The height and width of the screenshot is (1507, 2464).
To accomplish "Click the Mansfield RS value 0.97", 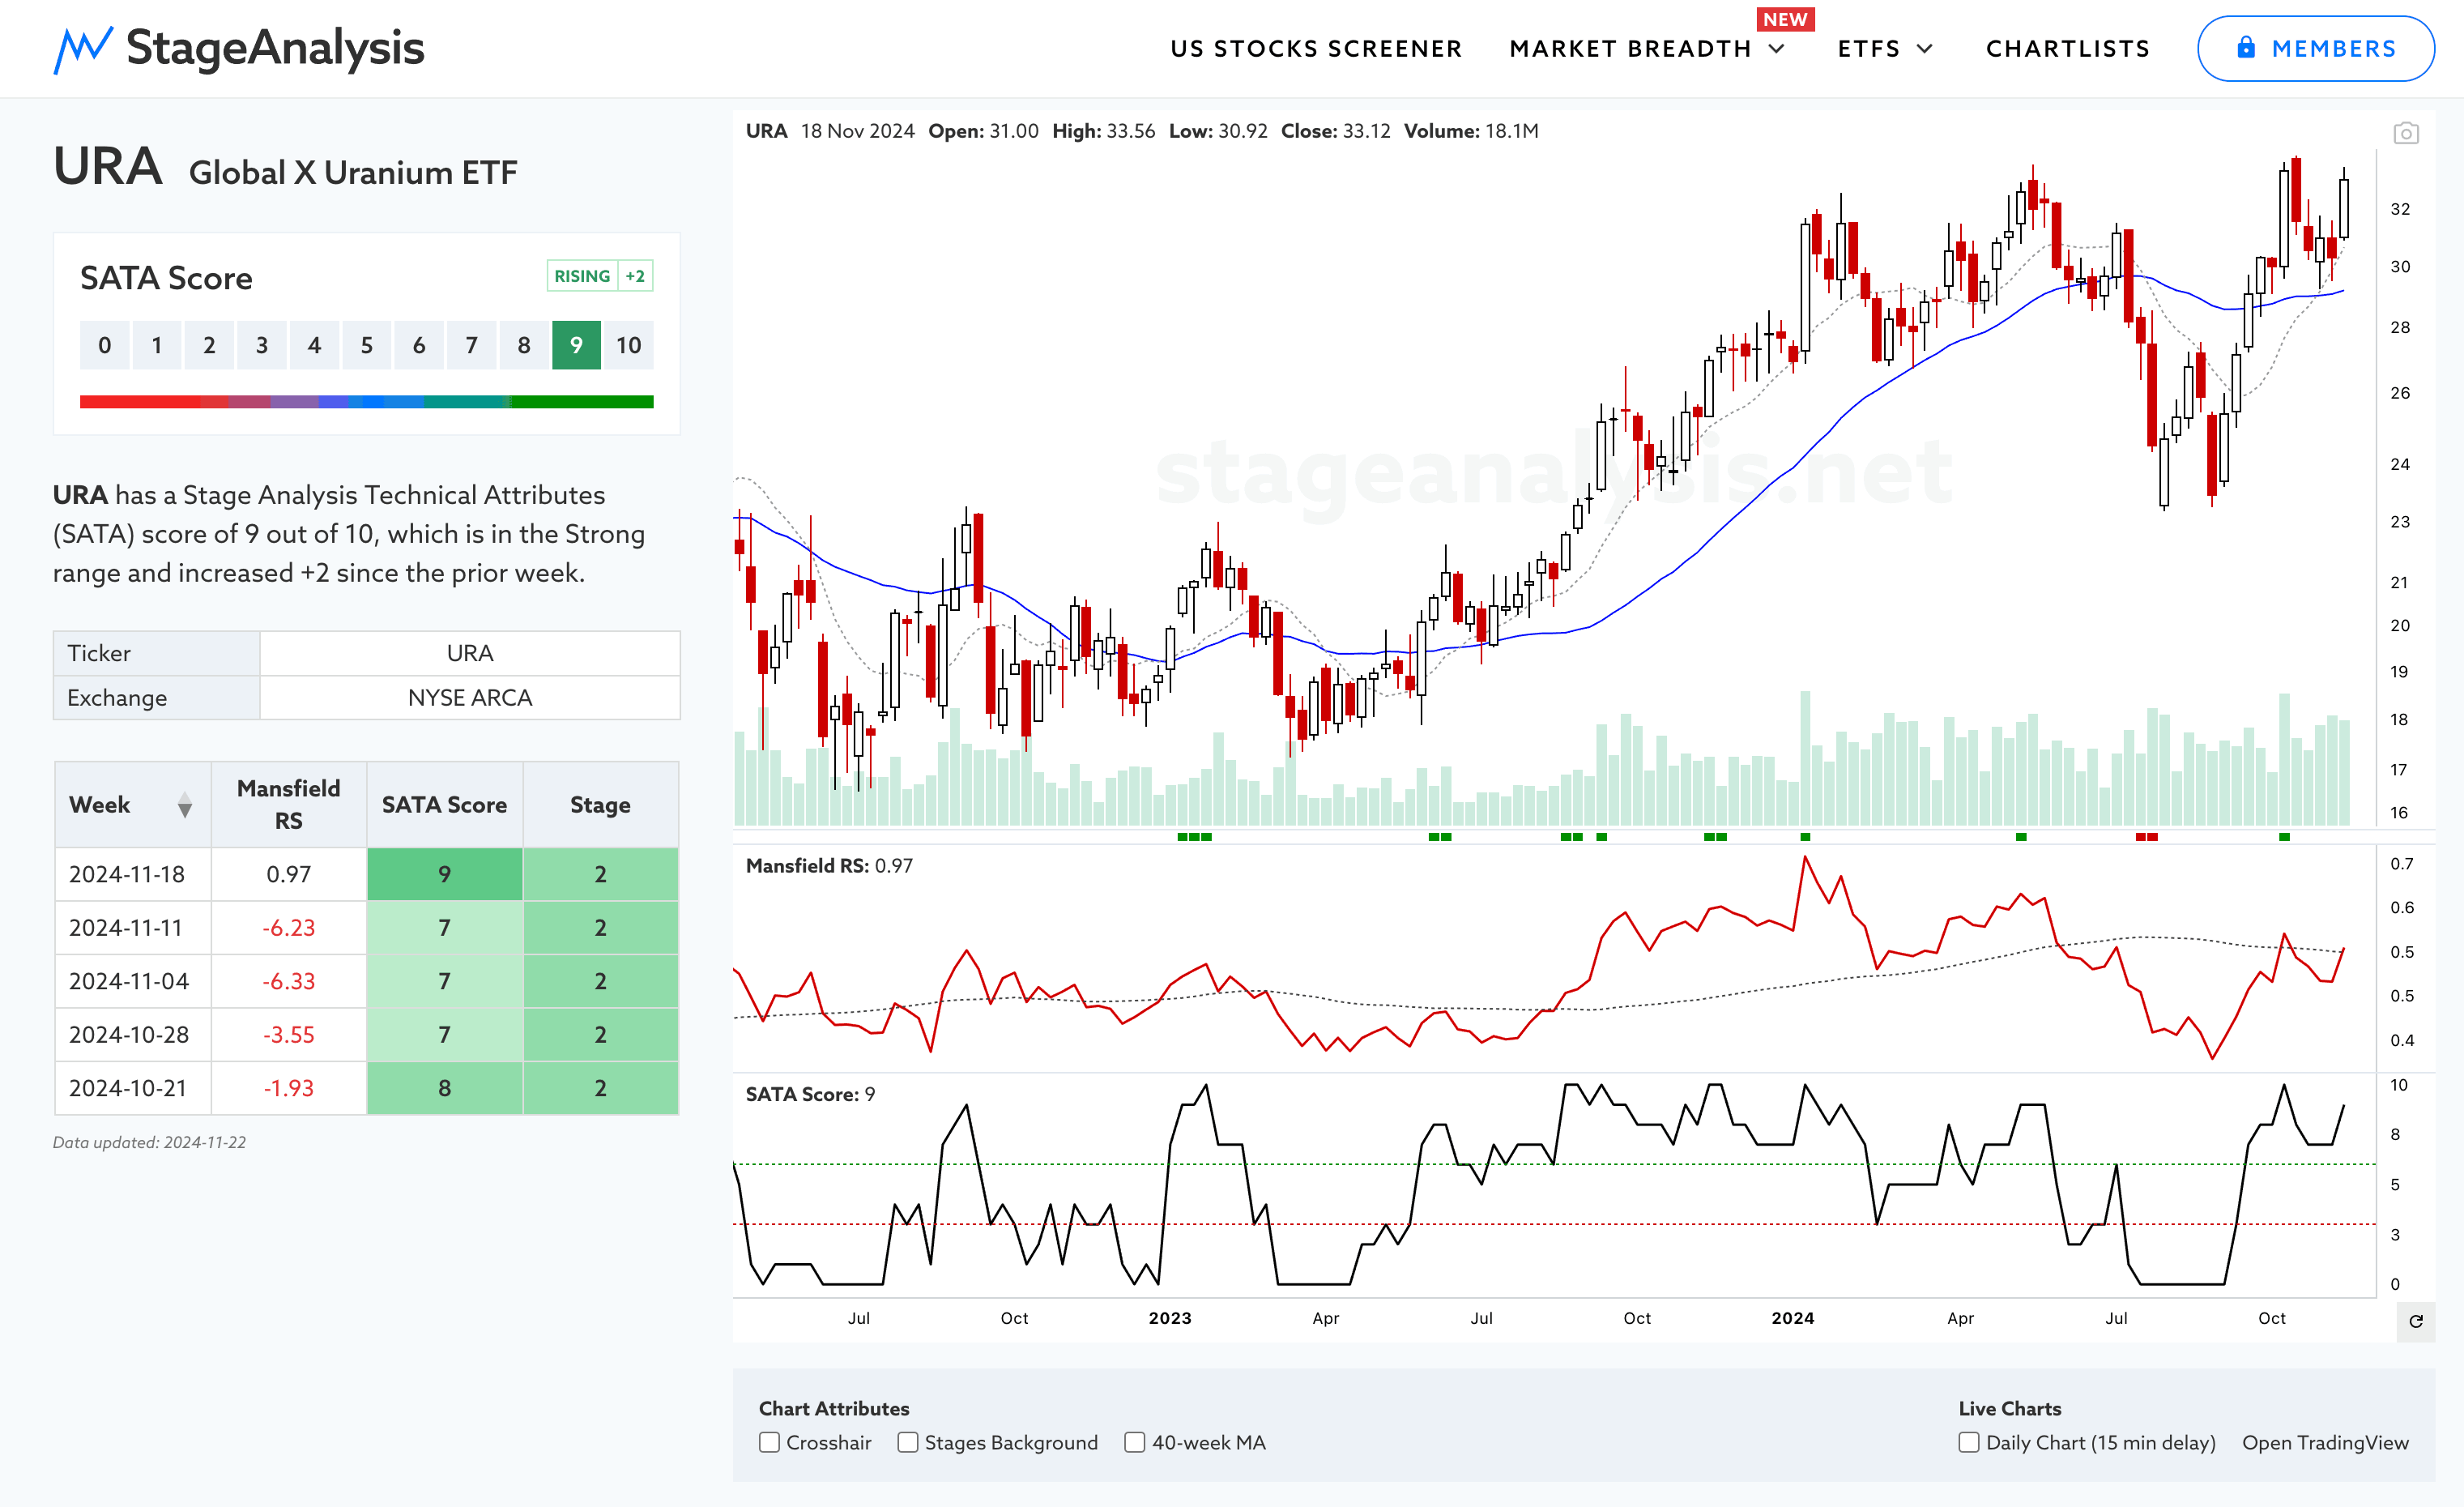I will coord(289,874).
